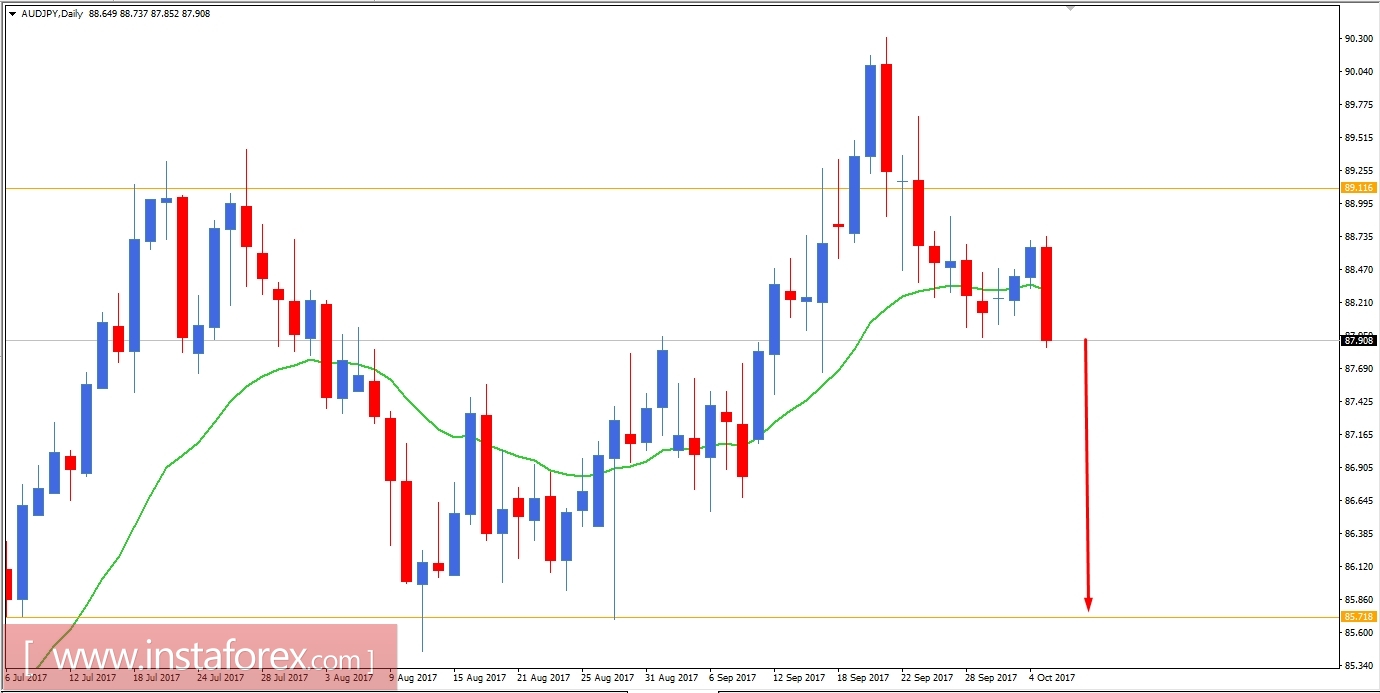Select the tall bullish candle near 18 Sep
Image resolution: width=1380 pixels, height=693 pixels.
(871, 110)
